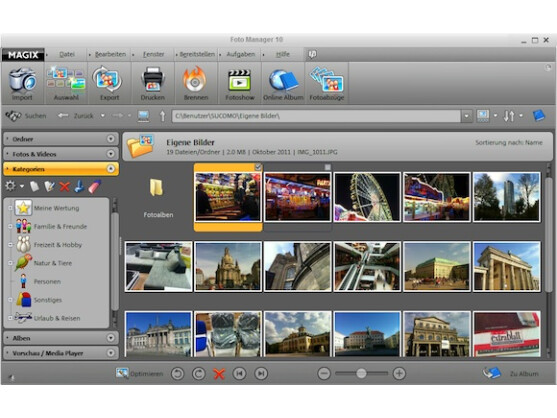The height and width of the screenshot is (418, 557).
Task: Delete photo with bottom red X
Action: 219,374
